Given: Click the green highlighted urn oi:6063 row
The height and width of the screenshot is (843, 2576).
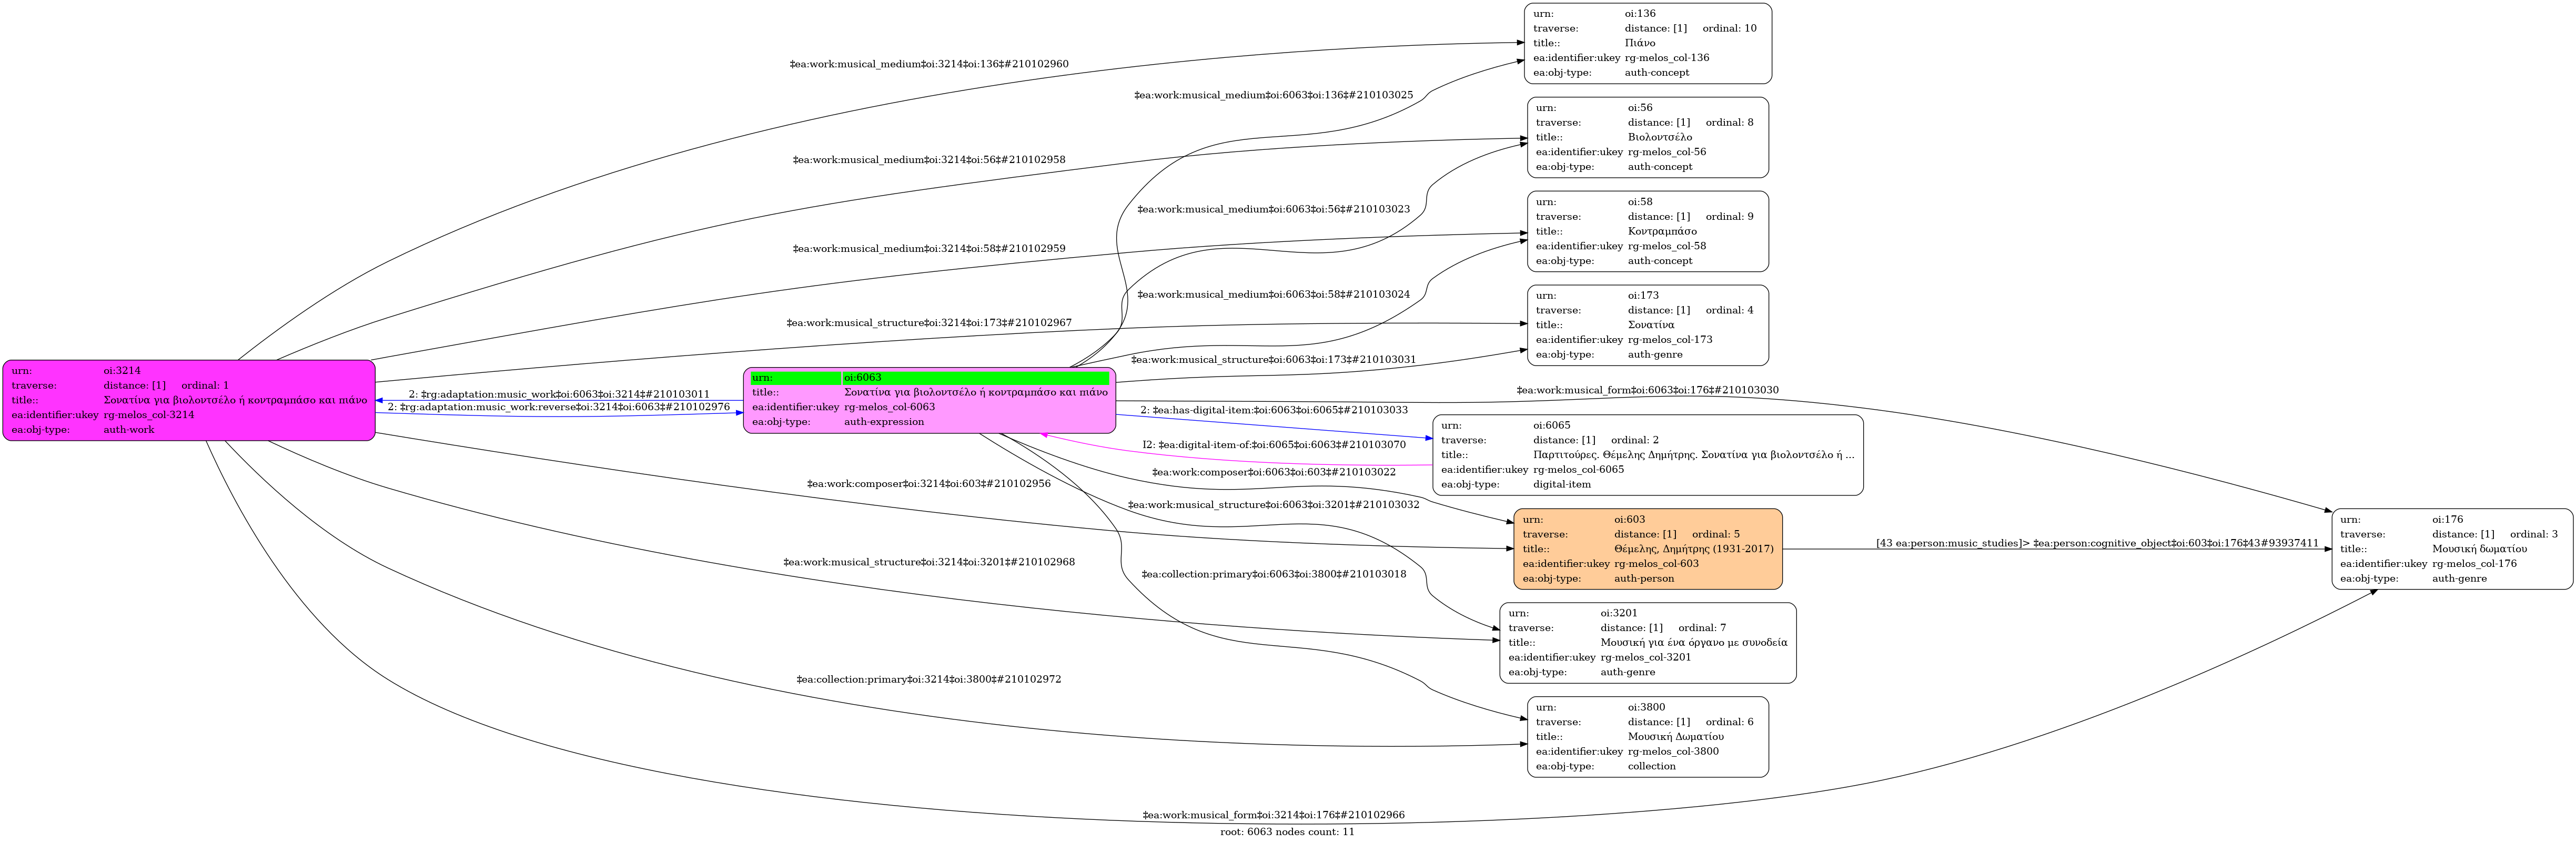Looking at the screenshot, I should pyautogui.click(x=929, y=378).
